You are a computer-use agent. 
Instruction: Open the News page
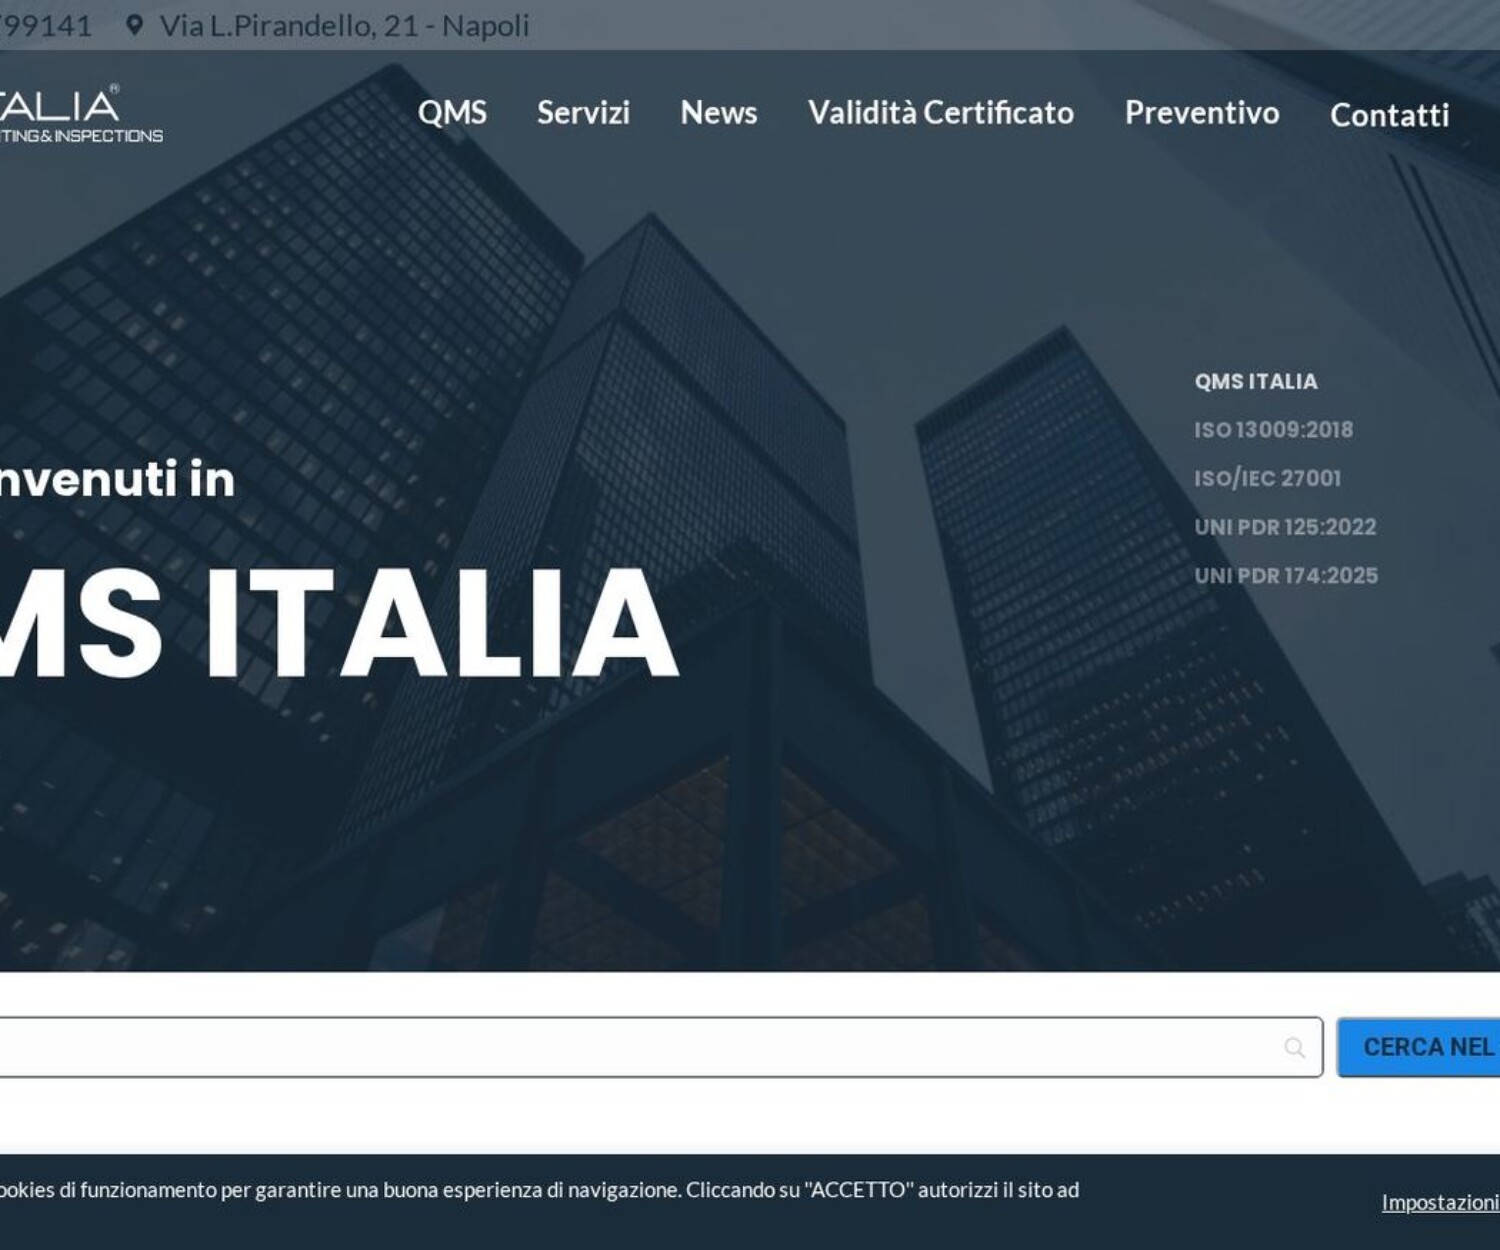[x=718, y=112]
